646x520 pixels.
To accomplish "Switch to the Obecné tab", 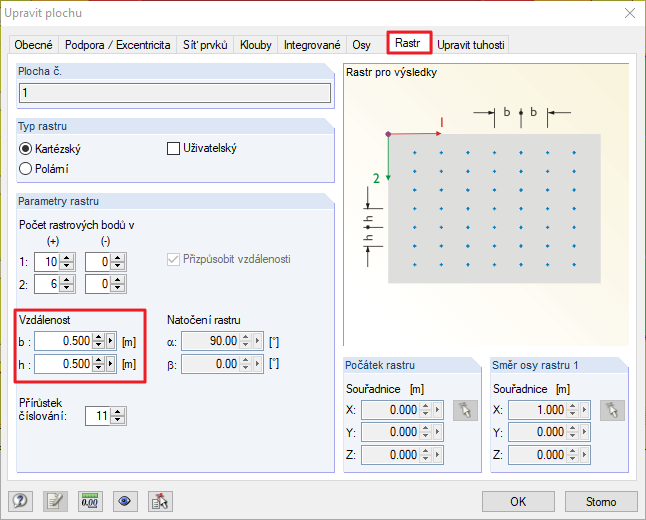I will point(33,45).
